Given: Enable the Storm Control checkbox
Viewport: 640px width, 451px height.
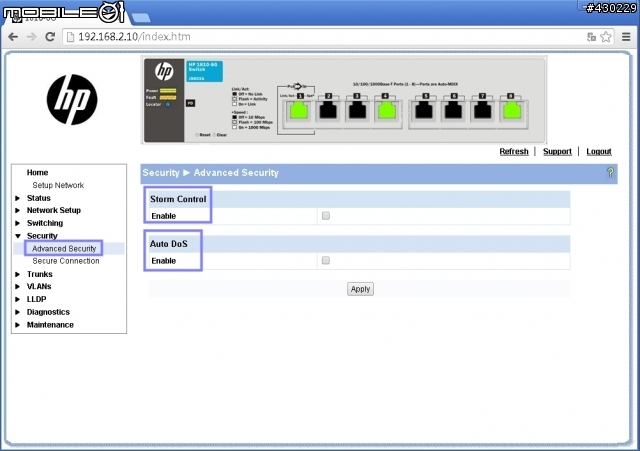Looking at the screenshot, I should (x=326, y=216).
